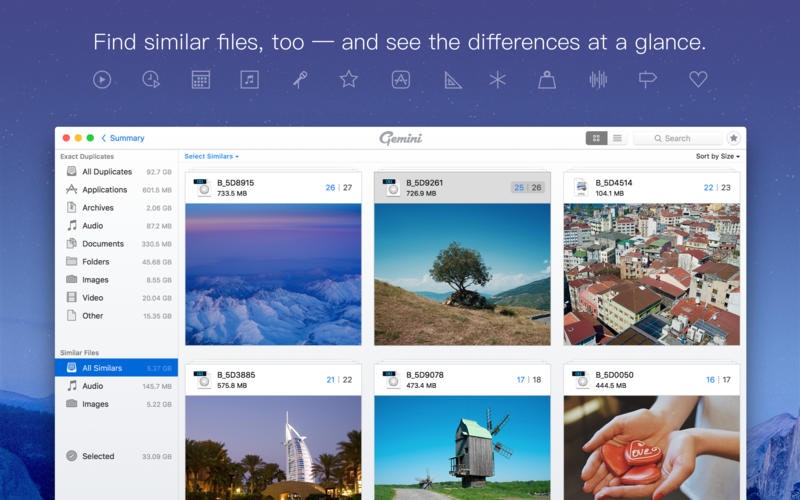Viewport: 800px width, 500px height.
Task: Click the 26 | 27 counter on B_5D8915
Action: (339, 188)
